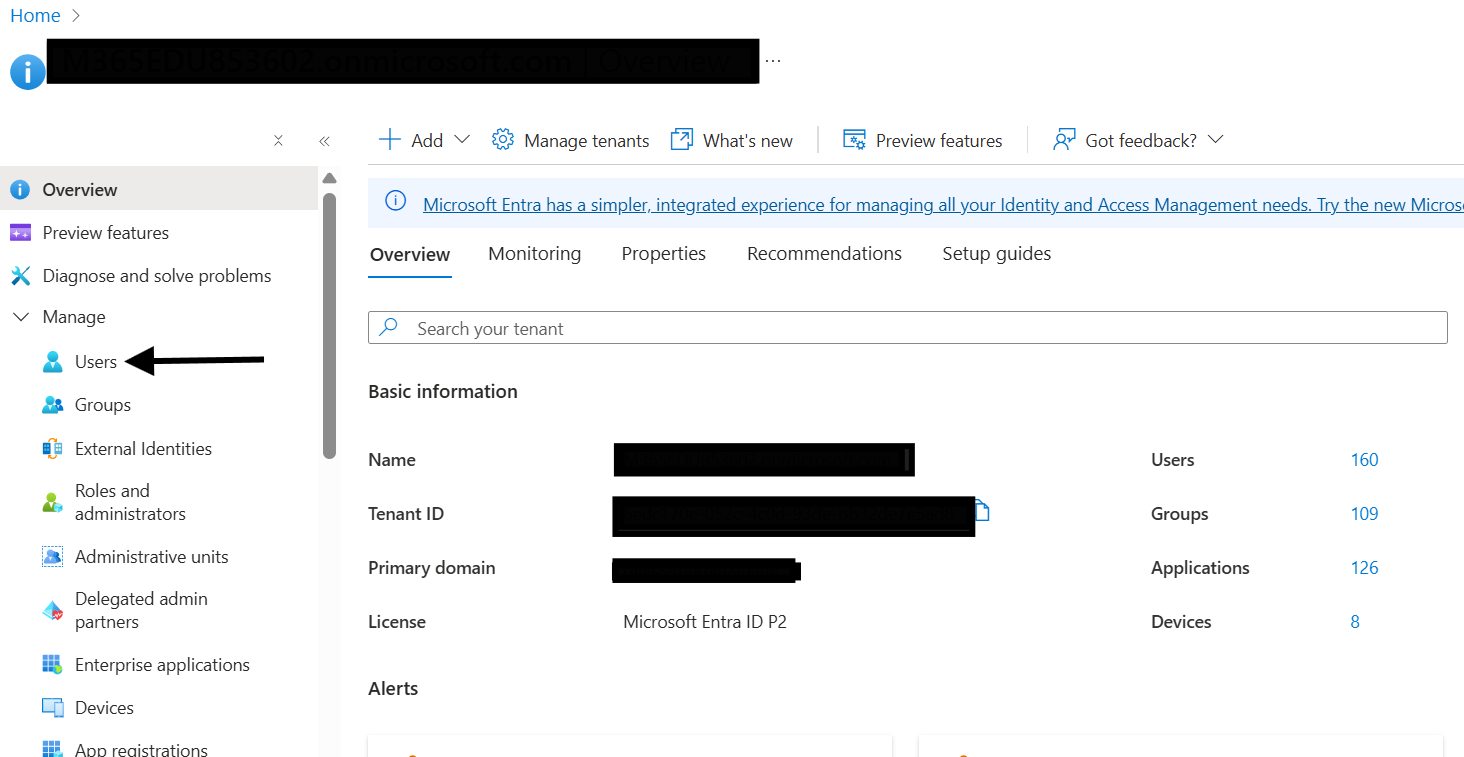The width and height of the screenshot is (1464, 757).
Task: Open Enterprise applications menu item
Action: pos(162,665)
